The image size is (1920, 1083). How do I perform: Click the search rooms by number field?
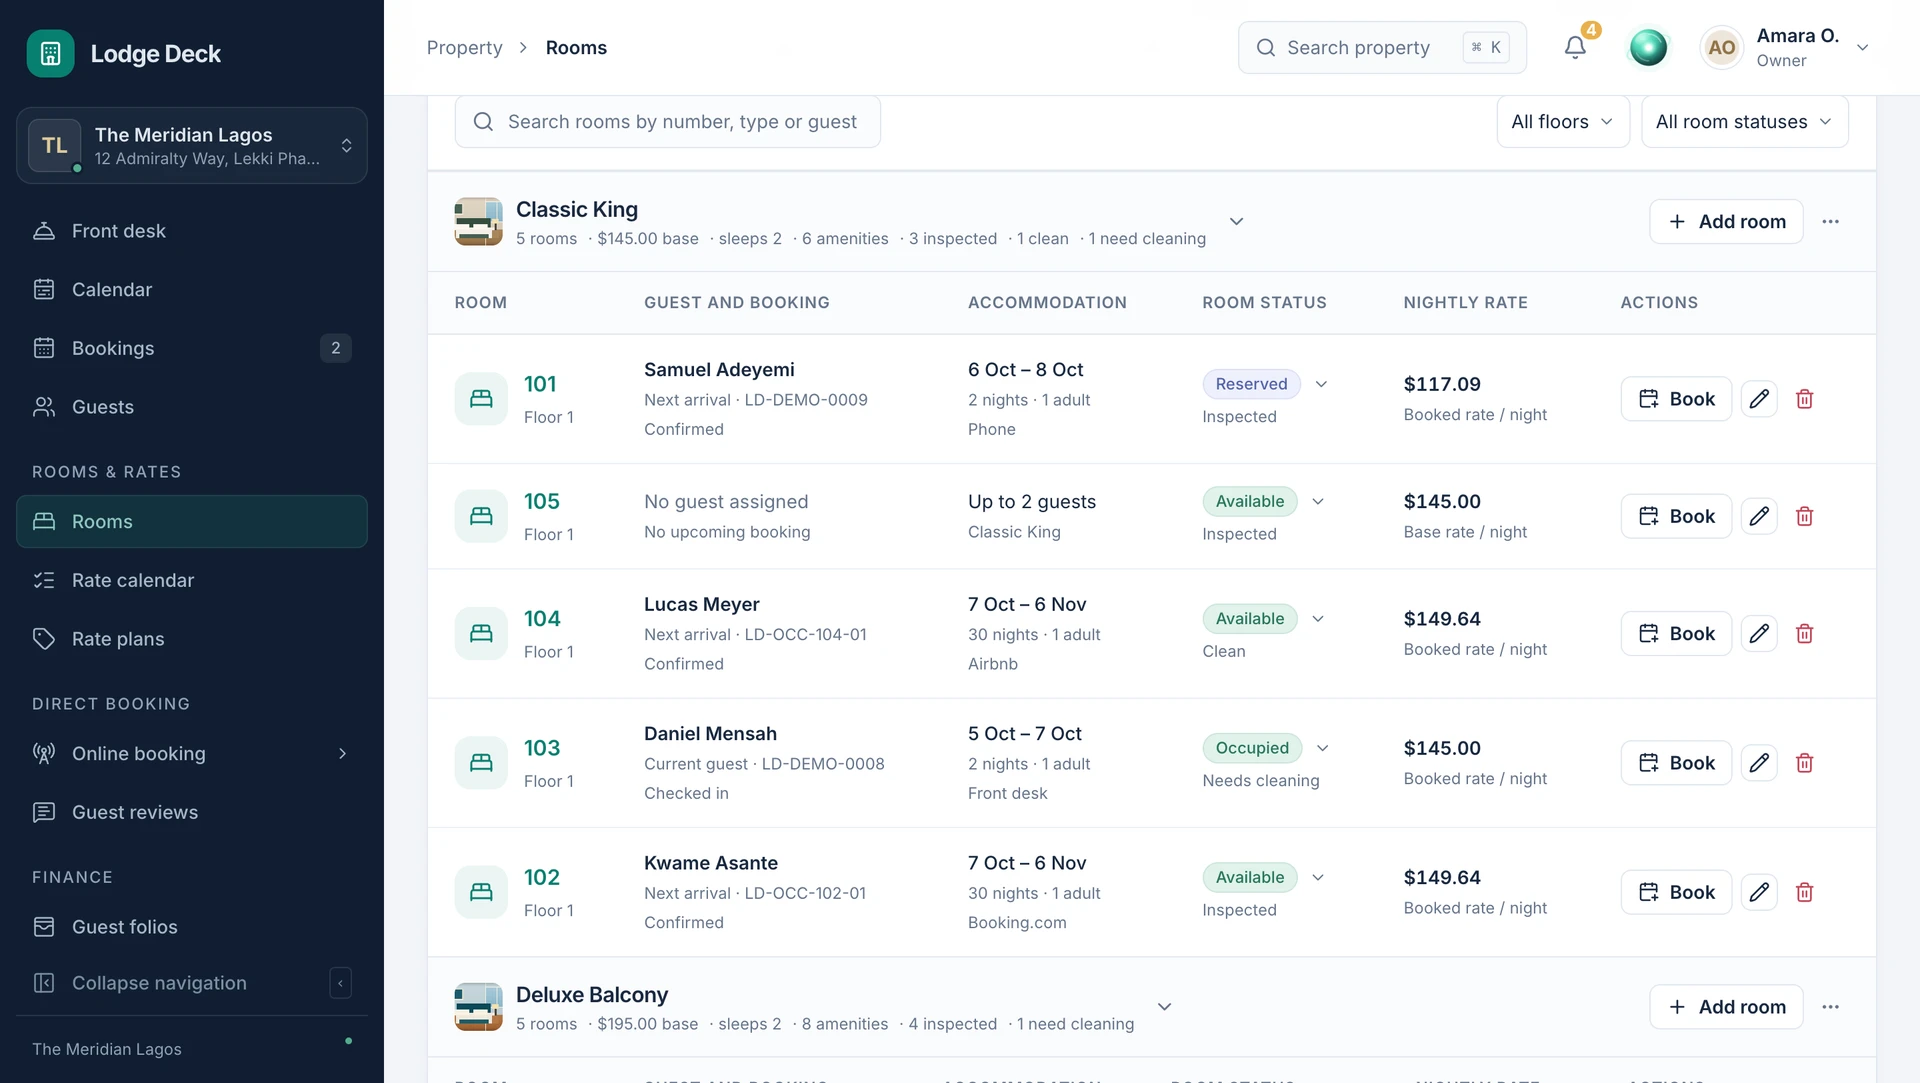[668, 122]
